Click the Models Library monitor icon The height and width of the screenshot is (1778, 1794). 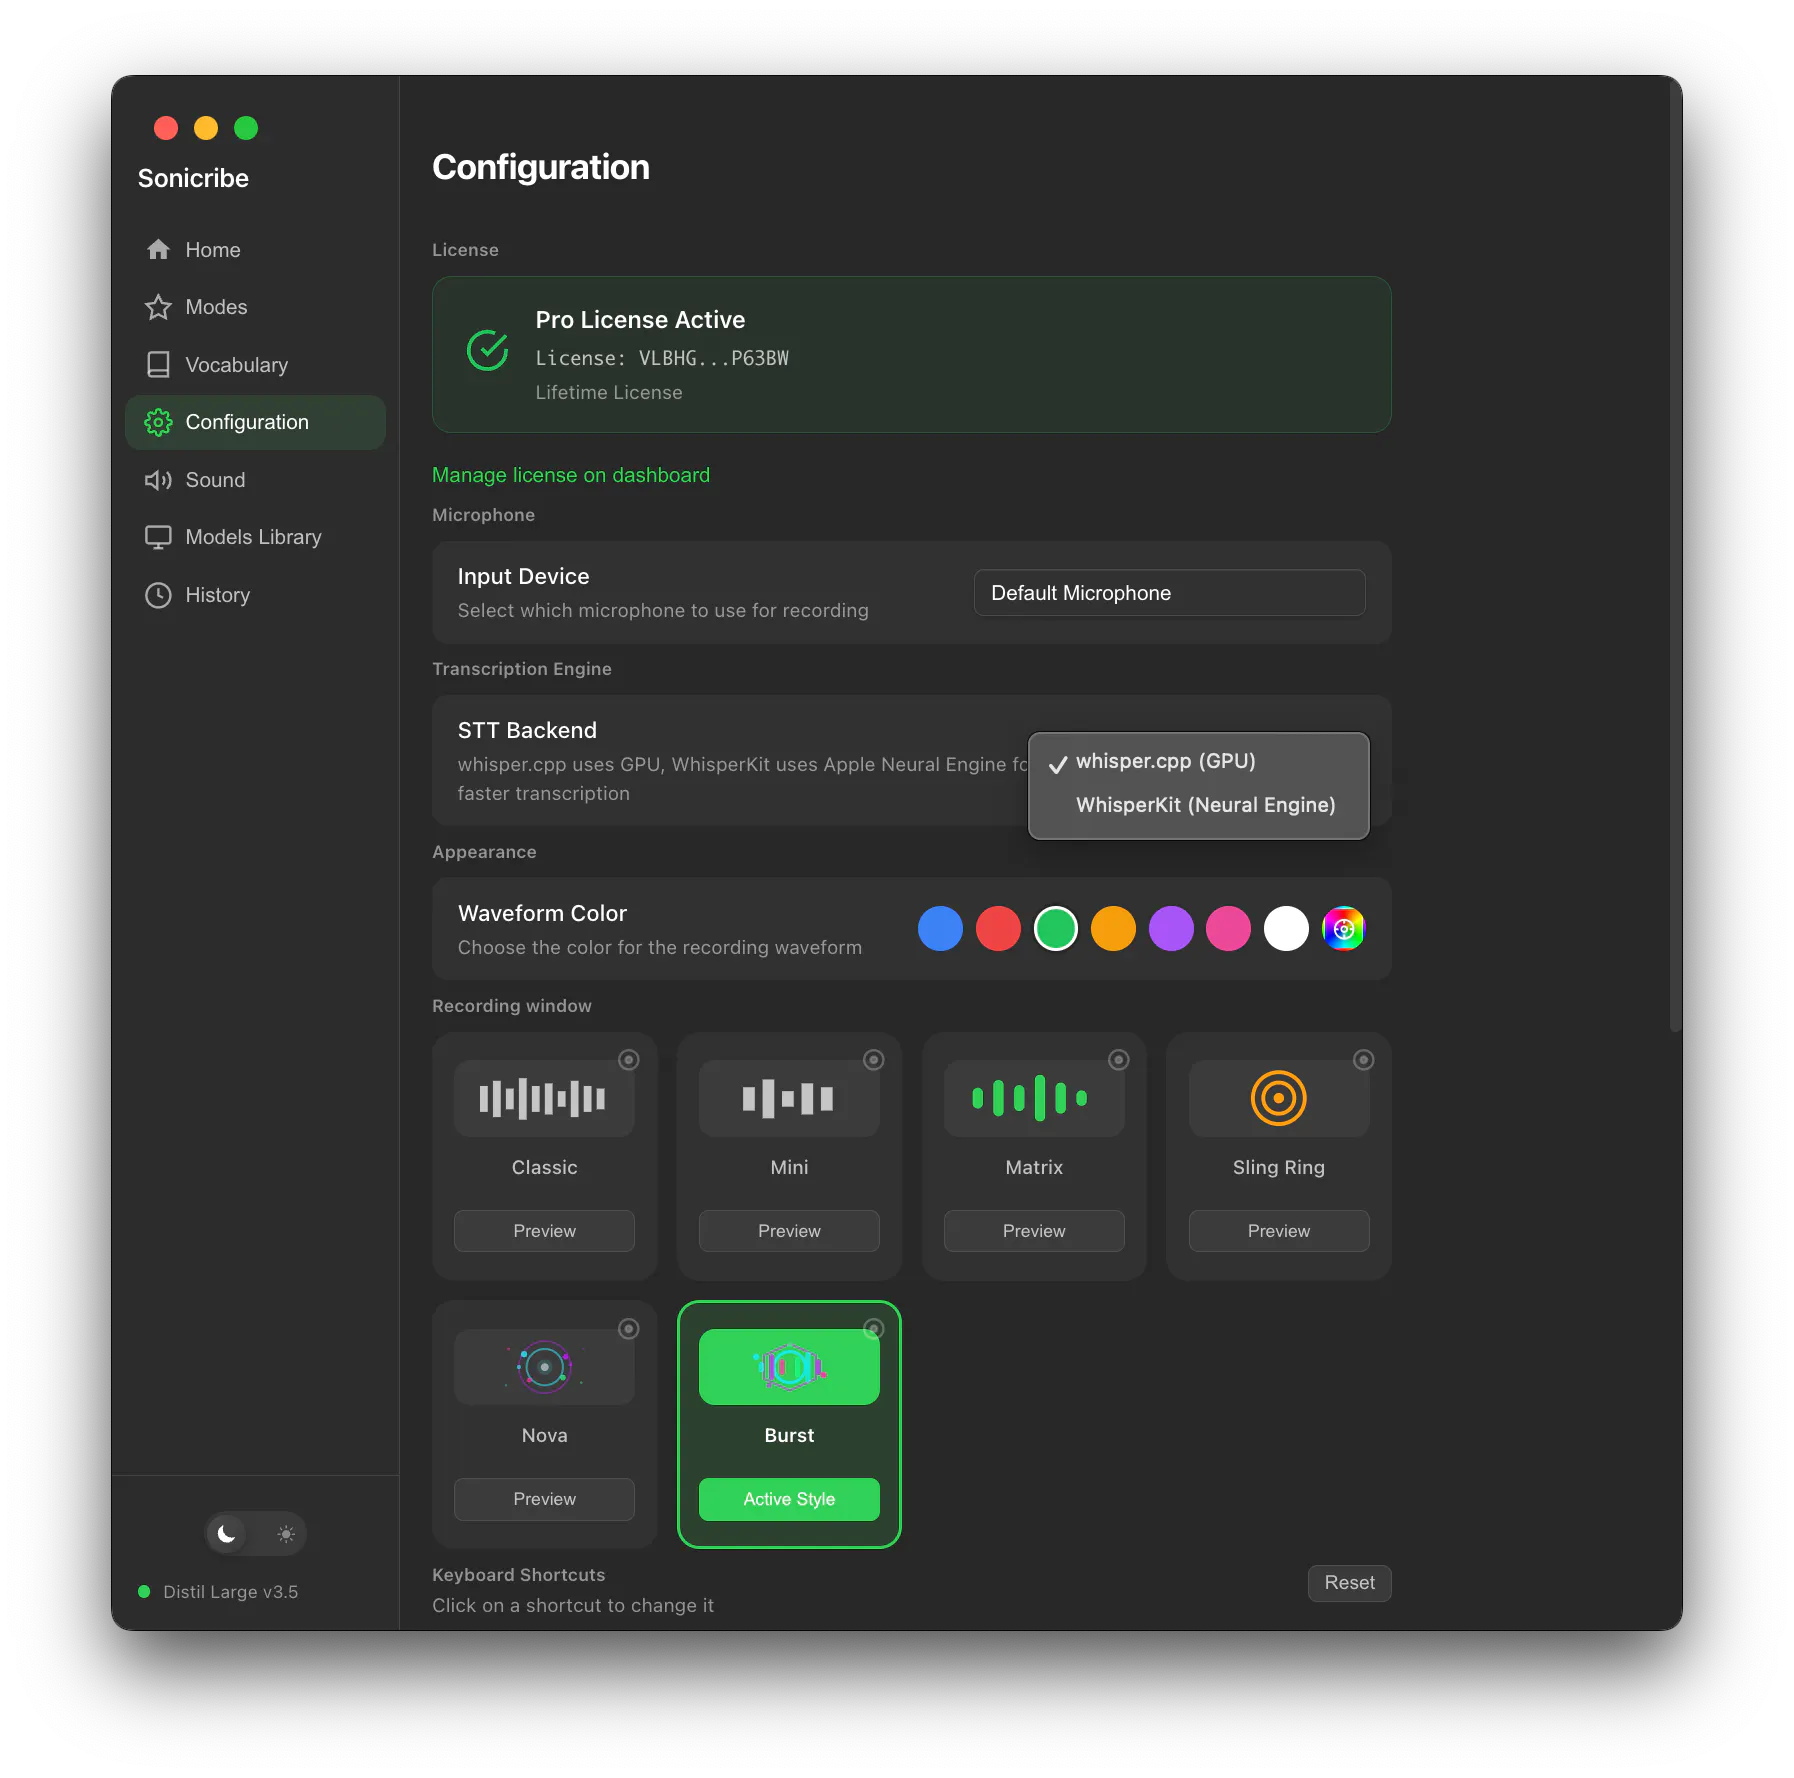click(158, 537)
